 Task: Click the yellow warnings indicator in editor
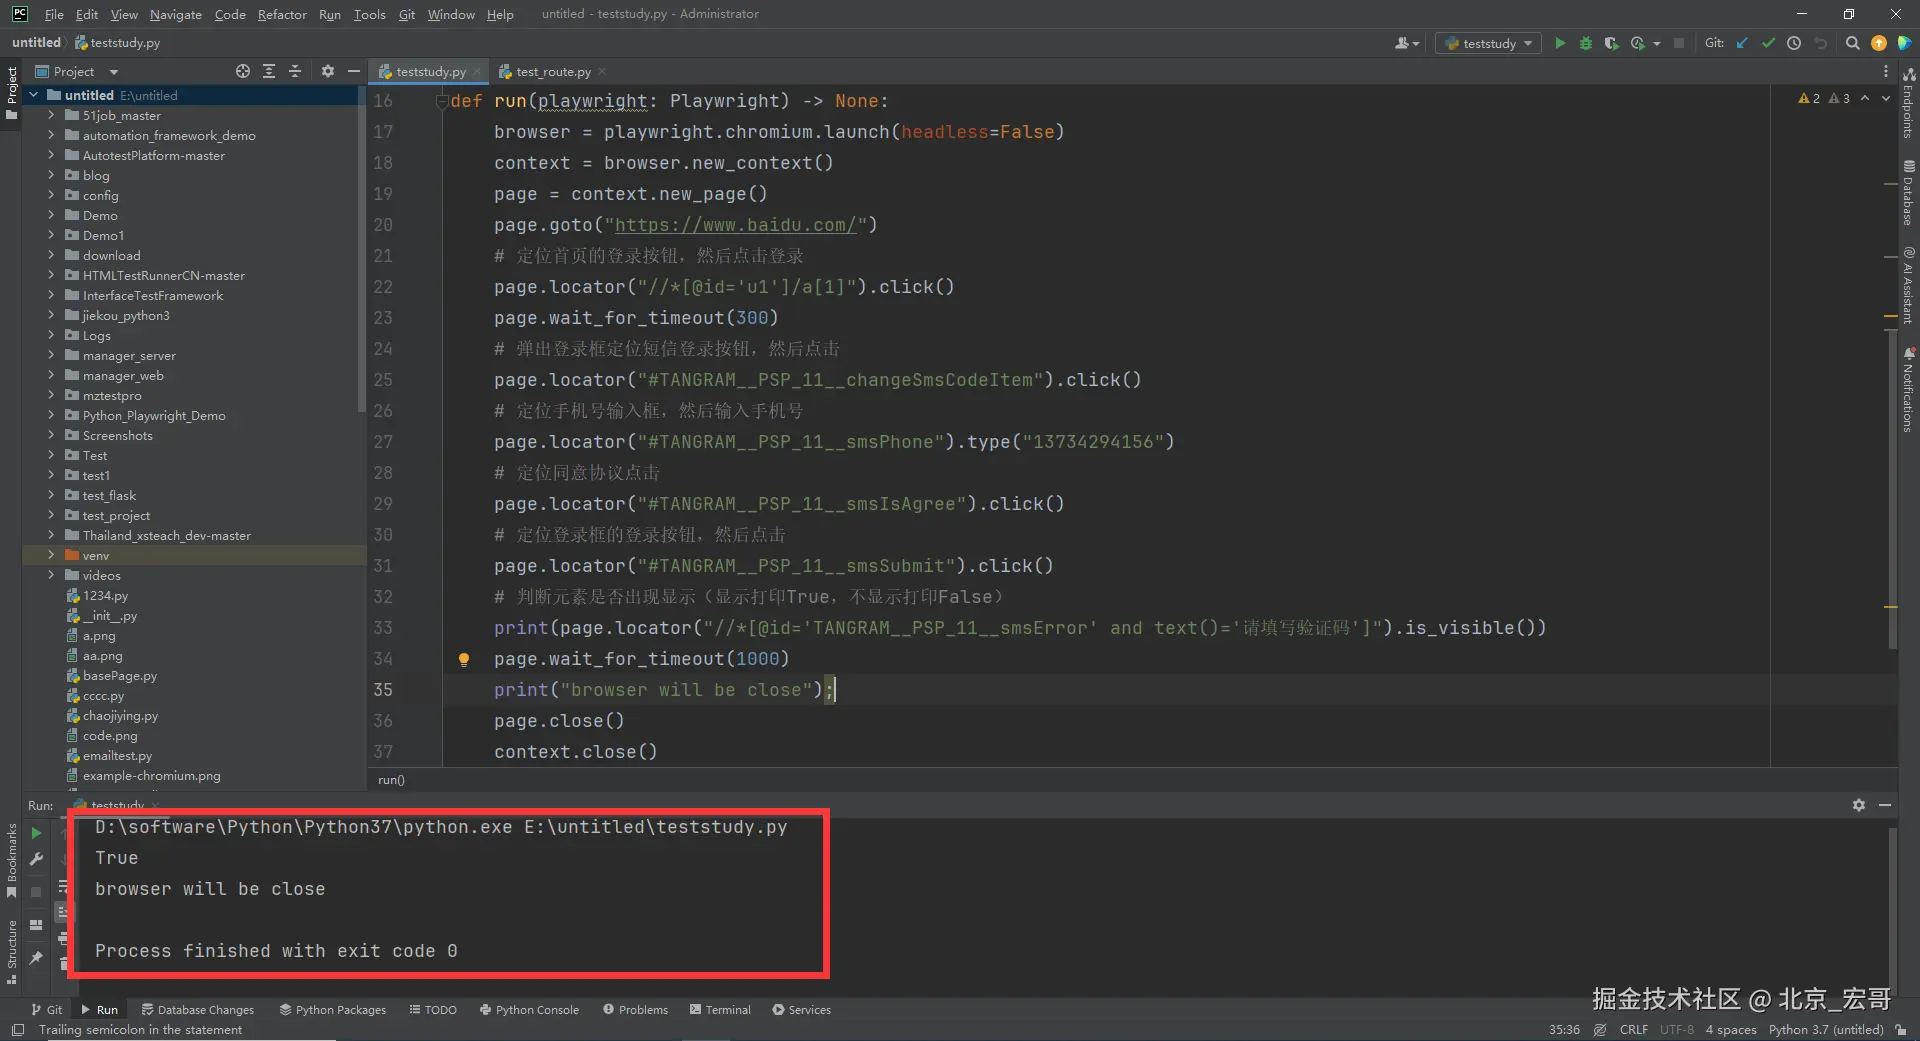click(1810, 98)
